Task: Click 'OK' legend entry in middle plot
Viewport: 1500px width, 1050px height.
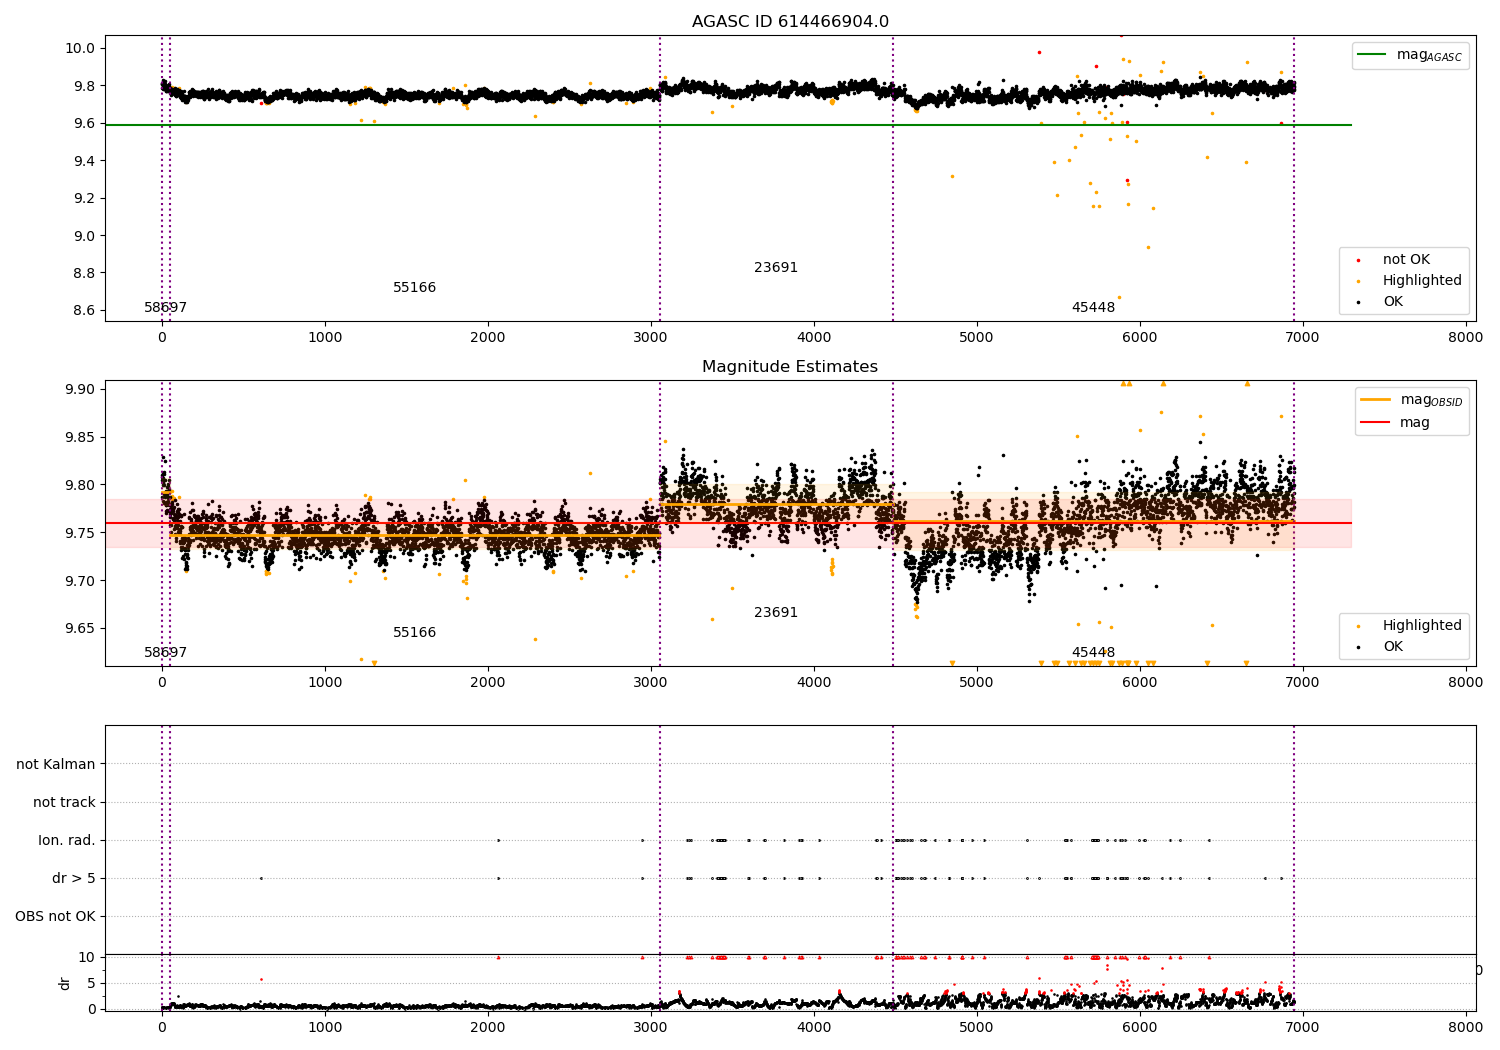Action: click(x=1379, y=647)
